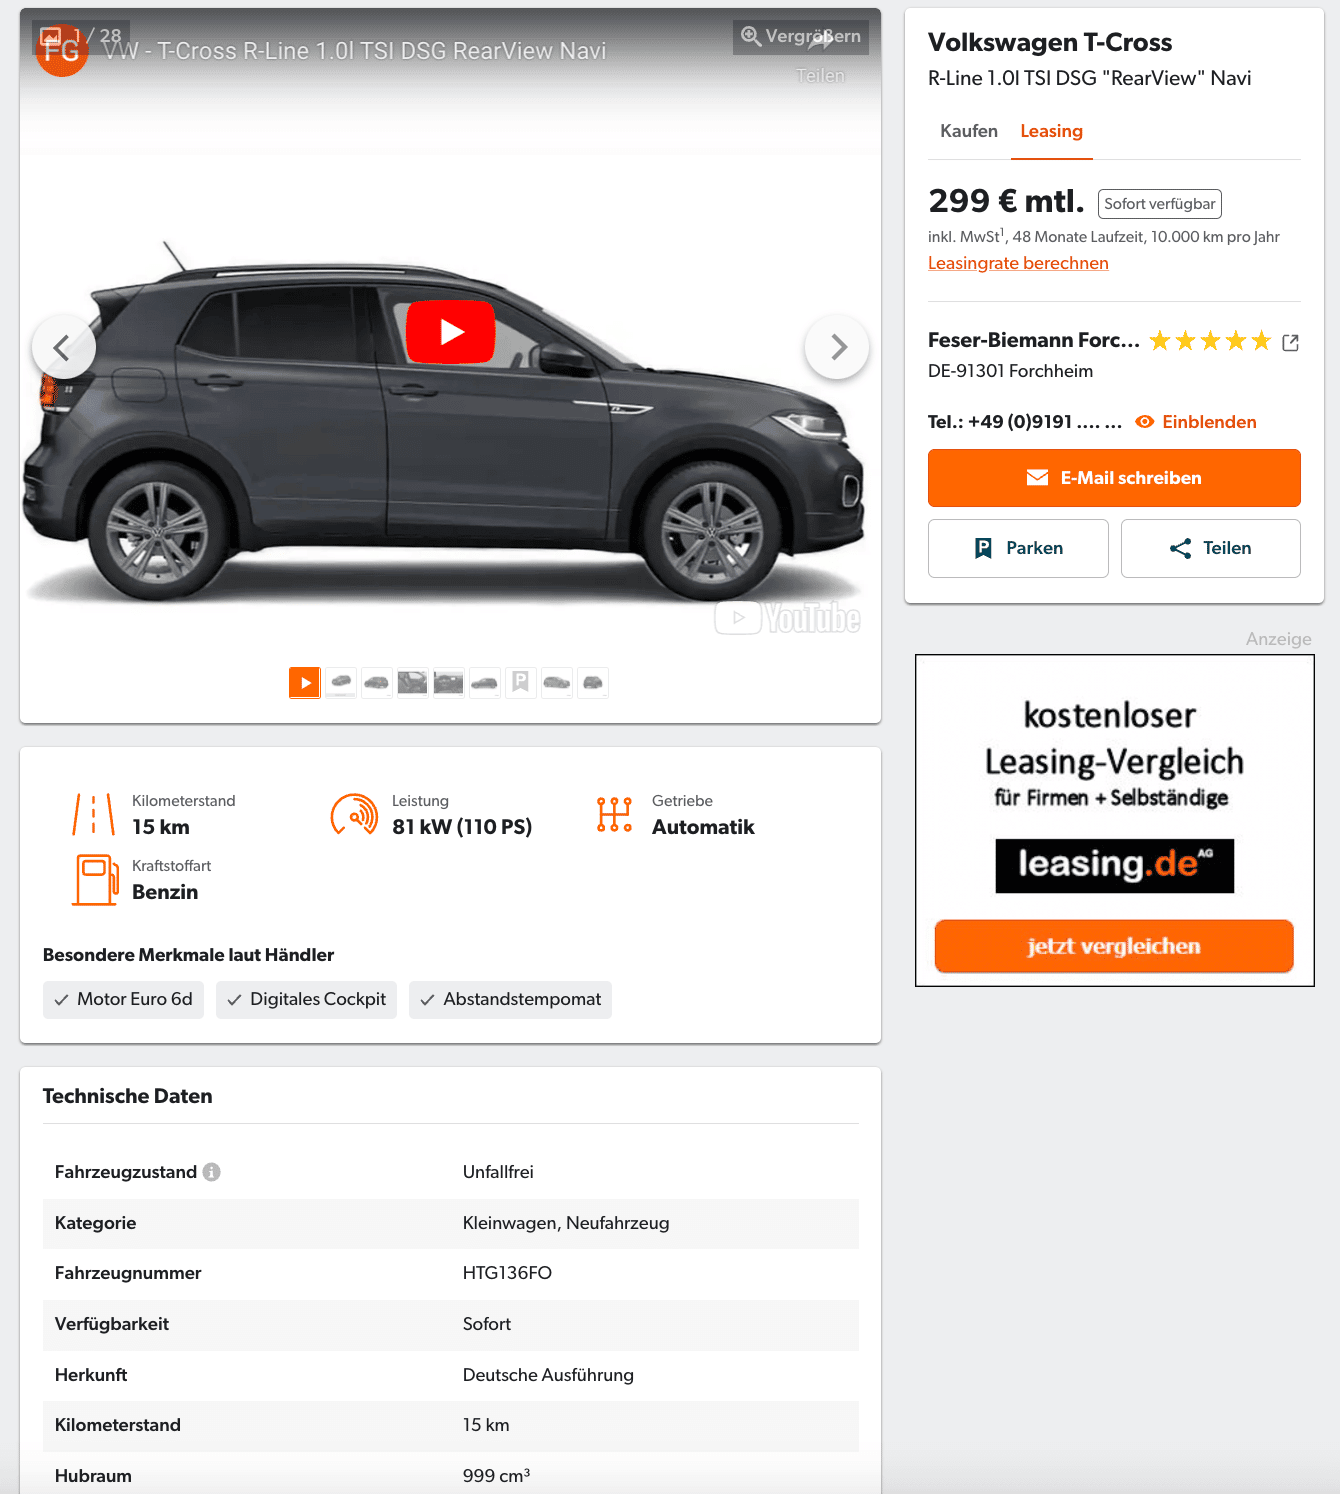Image resolution: width=1340 pixels, height=1494 pixels.
Task: Play the YouTube video of the T-Cross
Action: coord(451,332)
